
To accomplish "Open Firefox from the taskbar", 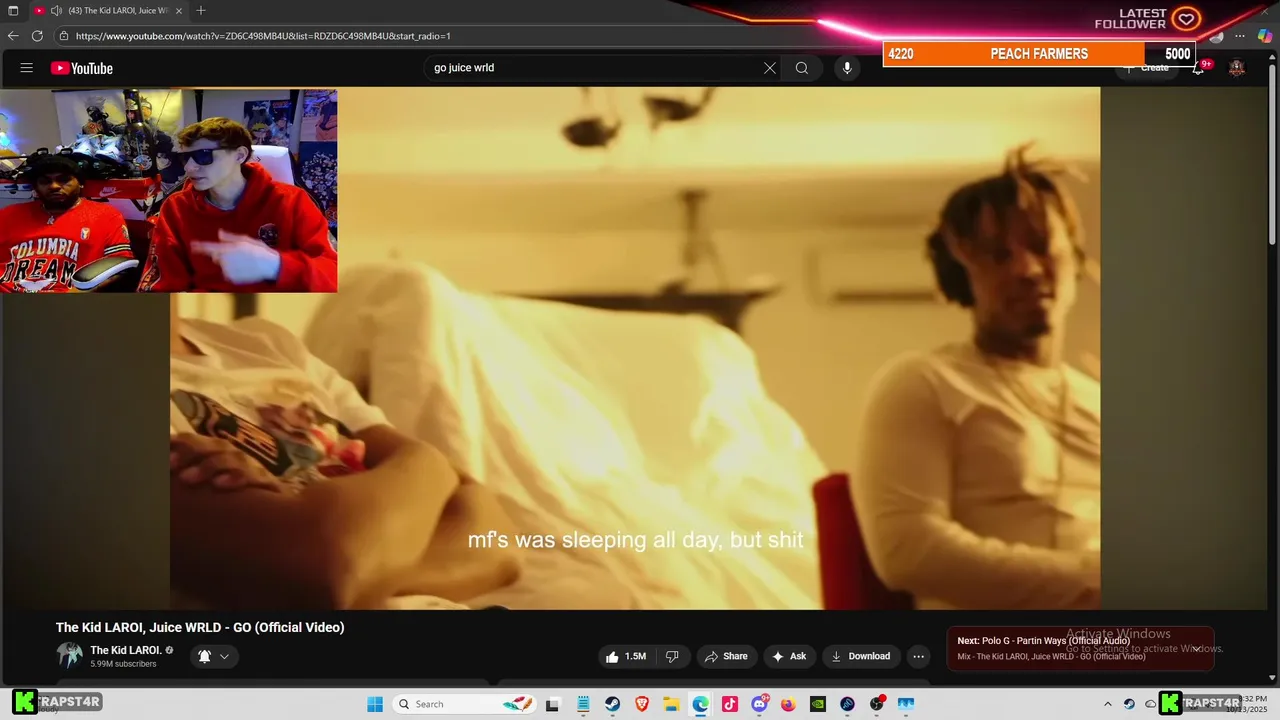I will tap(788, 704).
